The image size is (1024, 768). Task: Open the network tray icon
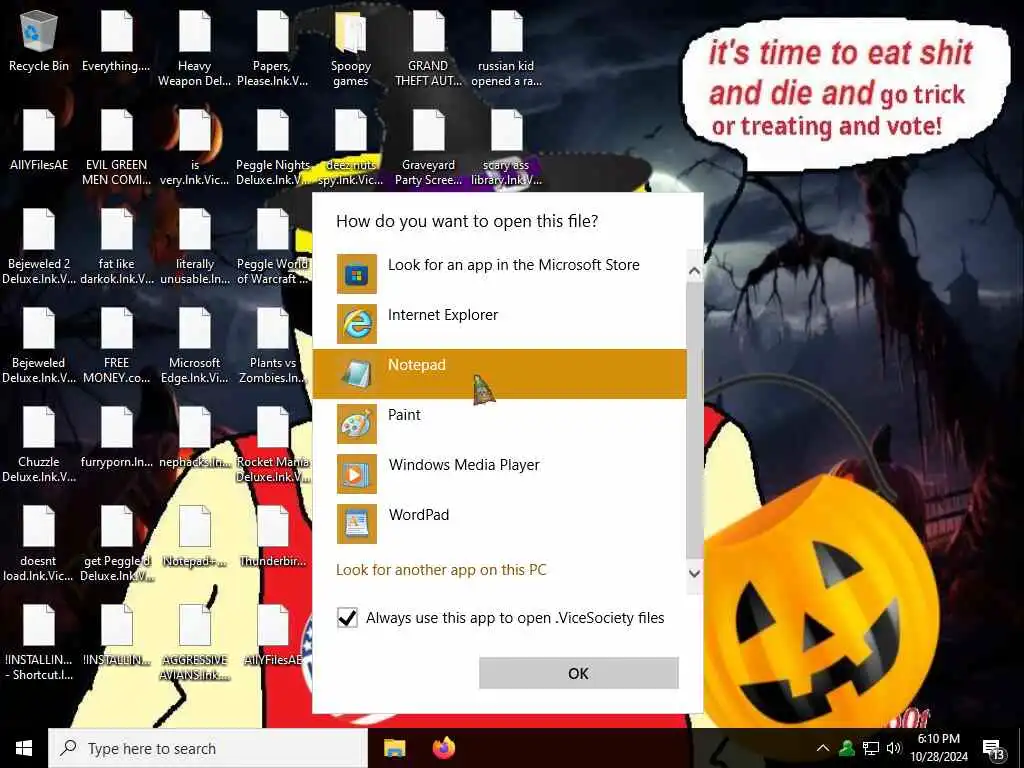tap(871, 748)
